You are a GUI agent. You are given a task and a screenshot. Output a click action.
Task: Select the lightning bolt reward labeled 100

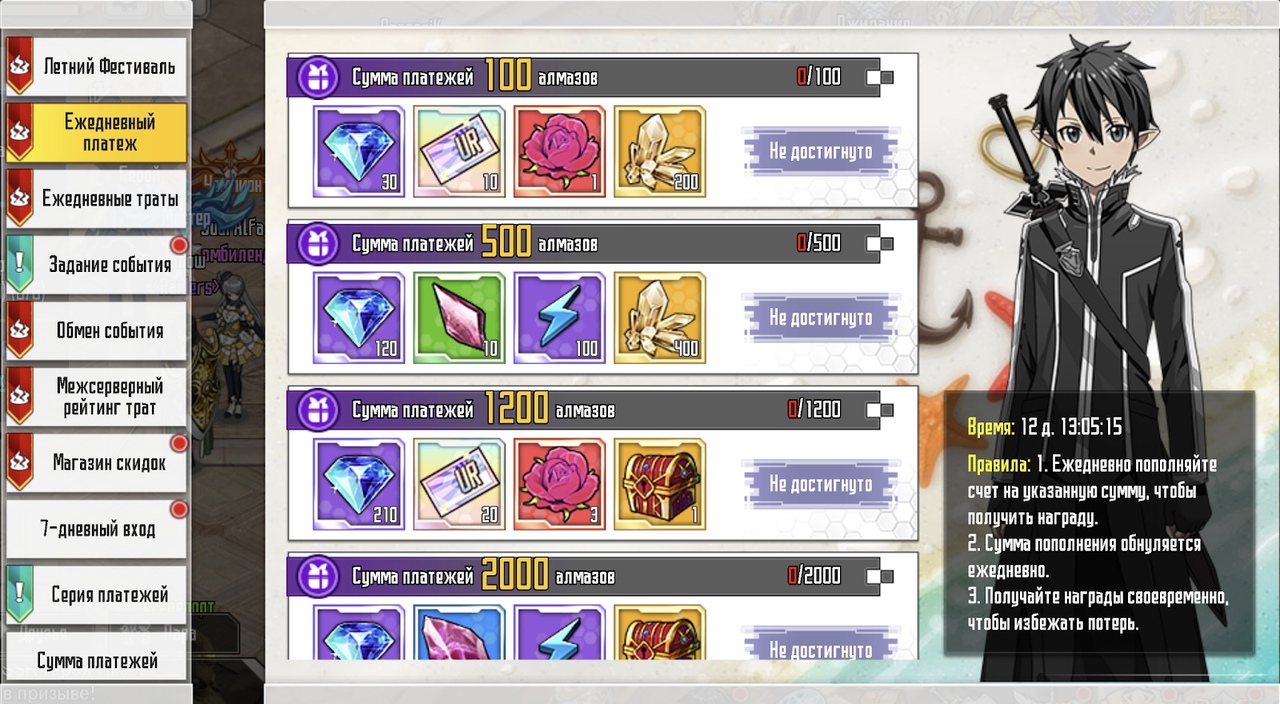(559, 318)
